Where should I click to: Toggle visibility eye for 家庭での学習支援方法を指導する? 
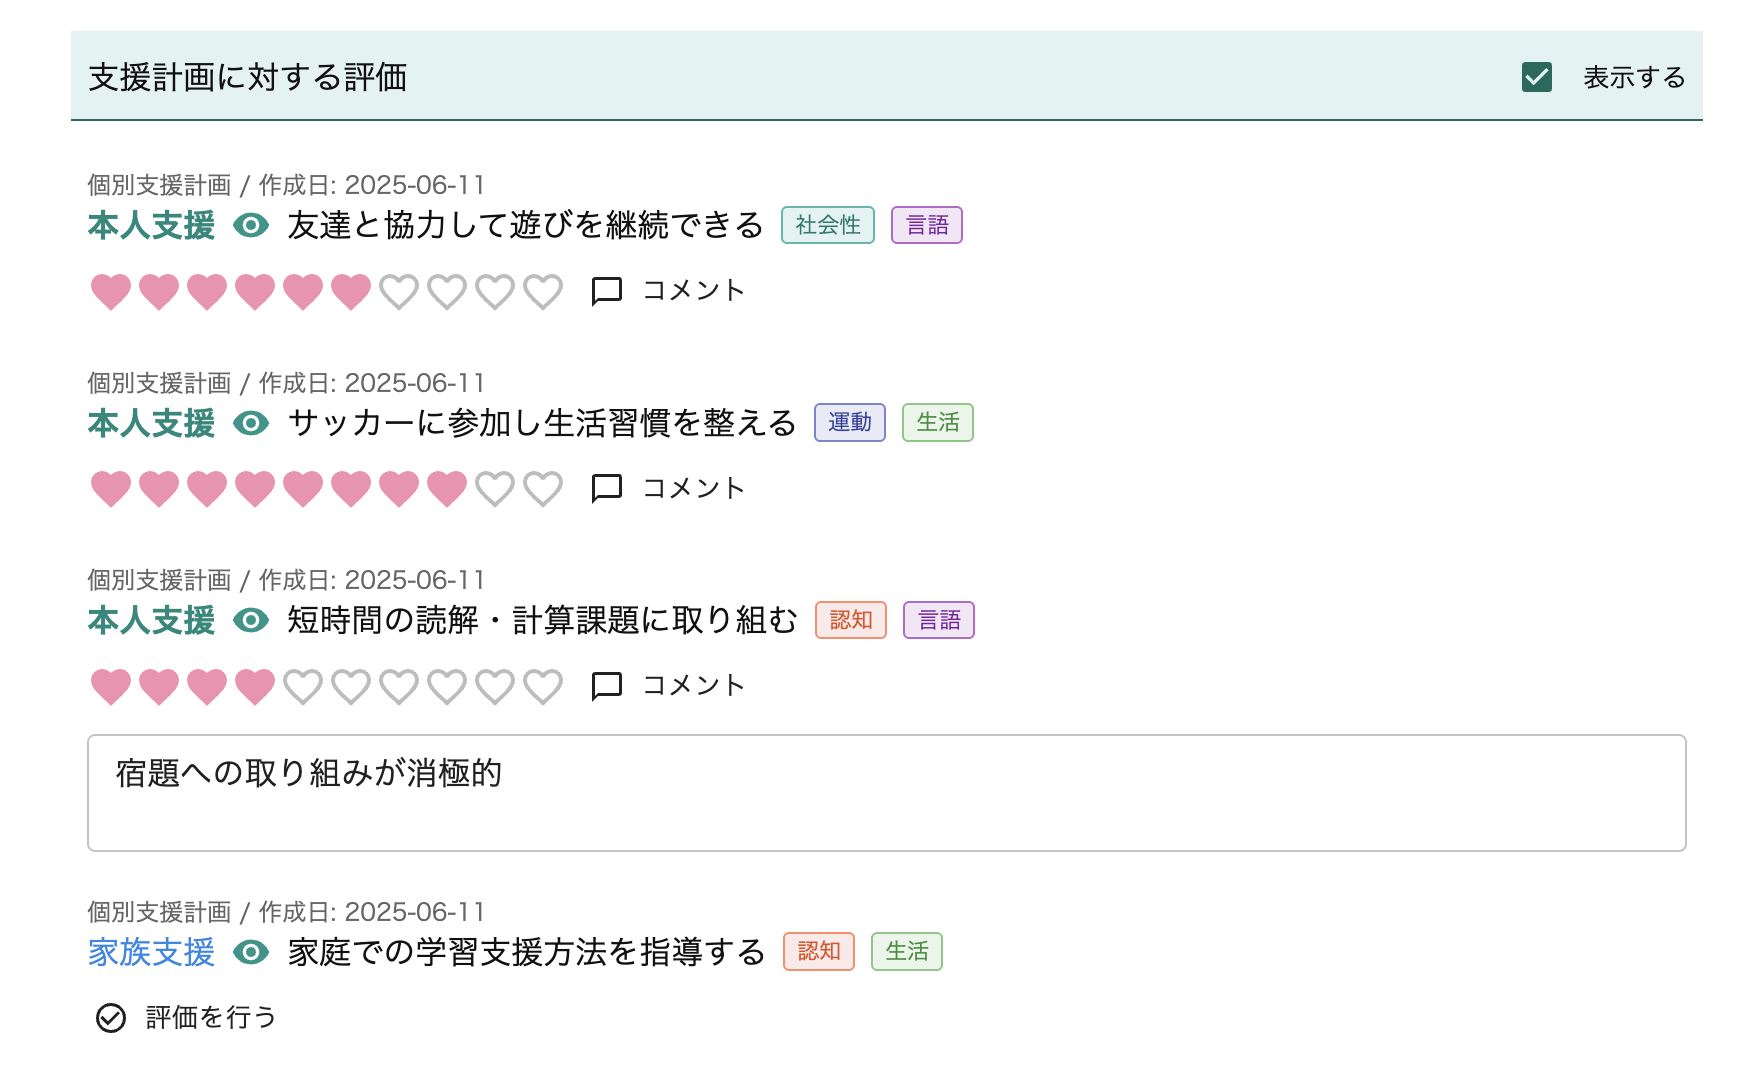pos(251,952)
